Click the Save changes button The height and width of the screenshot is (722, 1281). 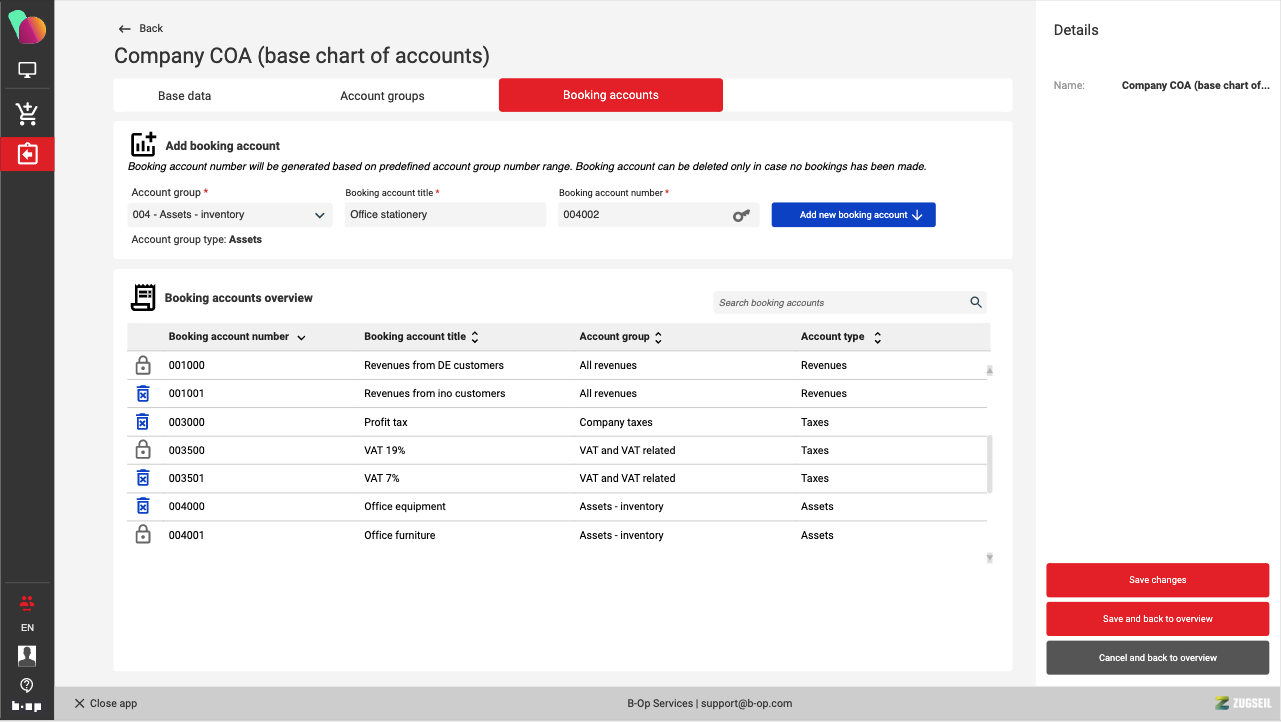coord(1157,580)
